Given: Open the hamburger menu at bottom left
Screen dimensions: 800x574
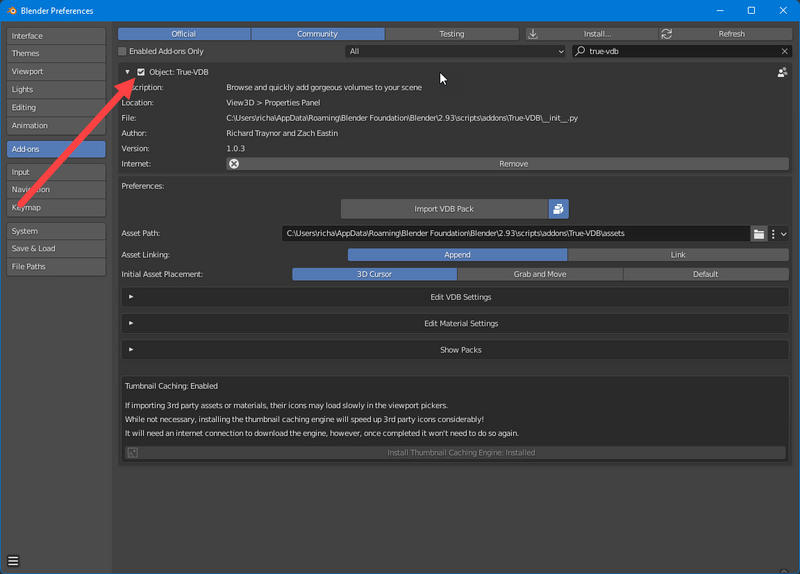Looking at the screenshot, I should click(13, 560).
